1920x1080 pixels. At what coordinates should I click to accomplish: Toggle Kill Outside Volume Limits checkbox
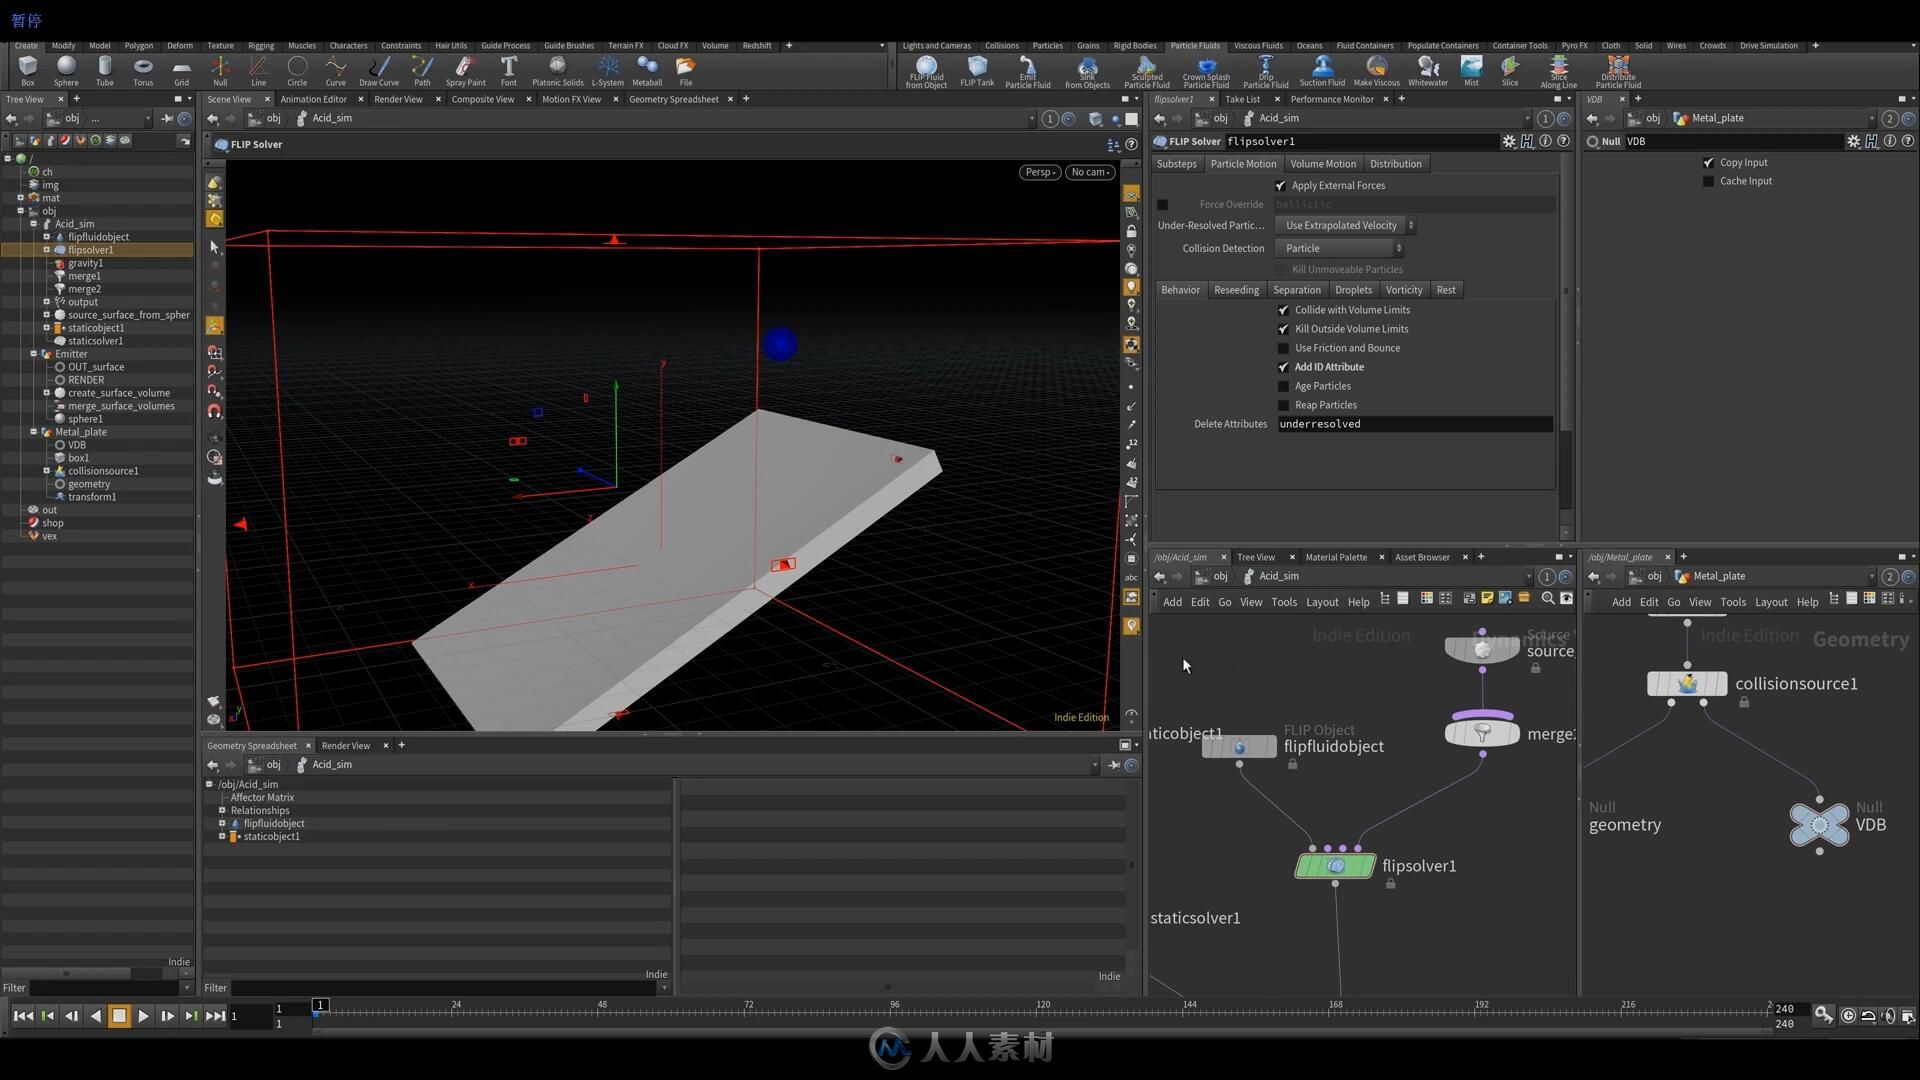pyautogui.click(x=1284, y=328)
